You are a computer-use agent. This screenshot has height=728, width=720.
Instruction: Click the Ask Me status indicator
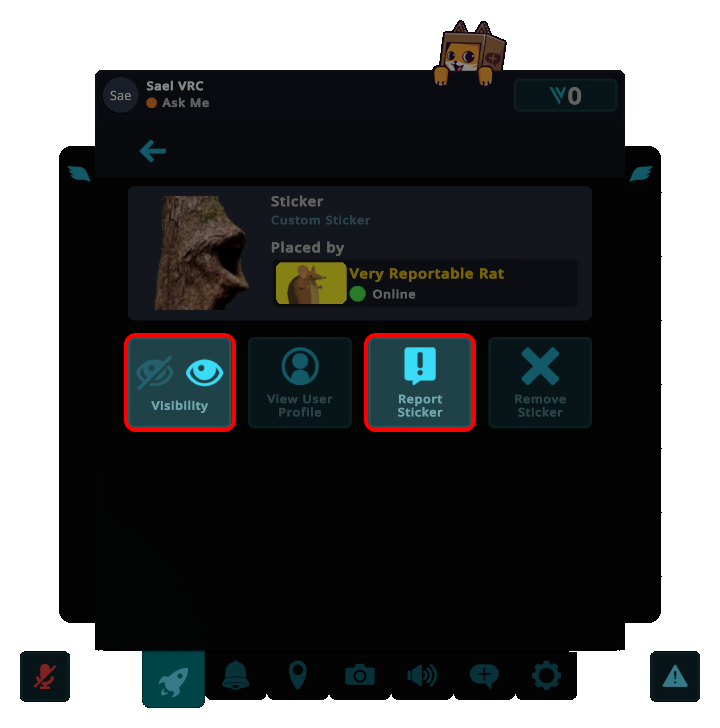point(178,103)
